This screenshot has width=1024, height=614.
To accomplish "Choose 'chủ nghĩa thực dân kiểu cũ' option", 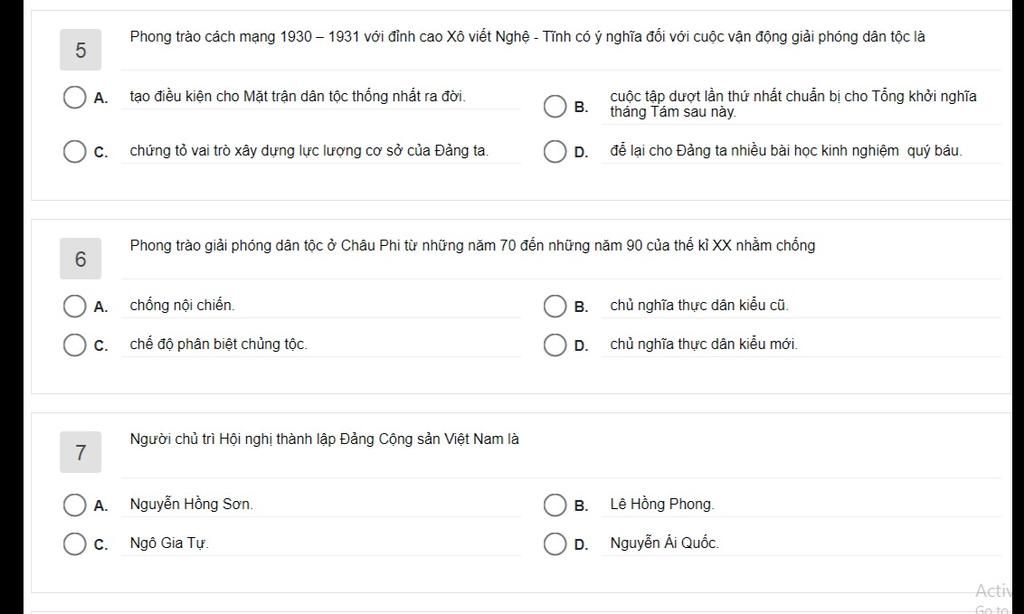I will point(555,306).
